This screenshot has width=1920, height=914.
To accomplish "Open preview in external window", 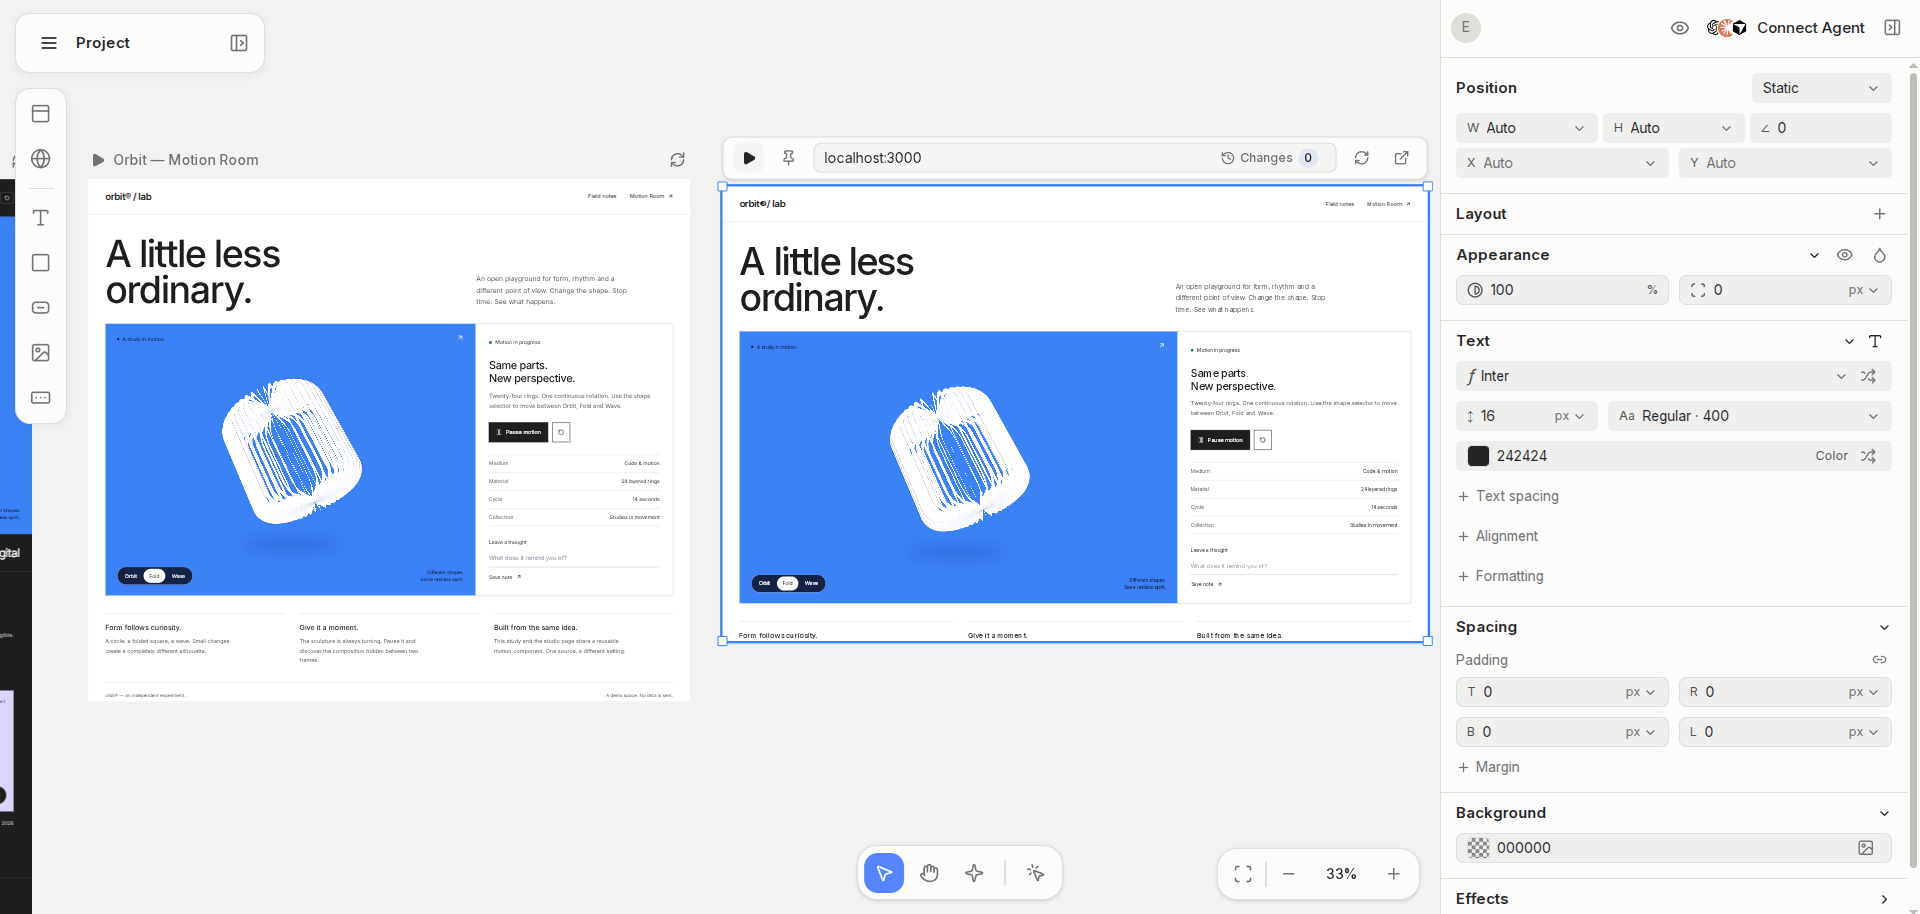I will 1402,158.
